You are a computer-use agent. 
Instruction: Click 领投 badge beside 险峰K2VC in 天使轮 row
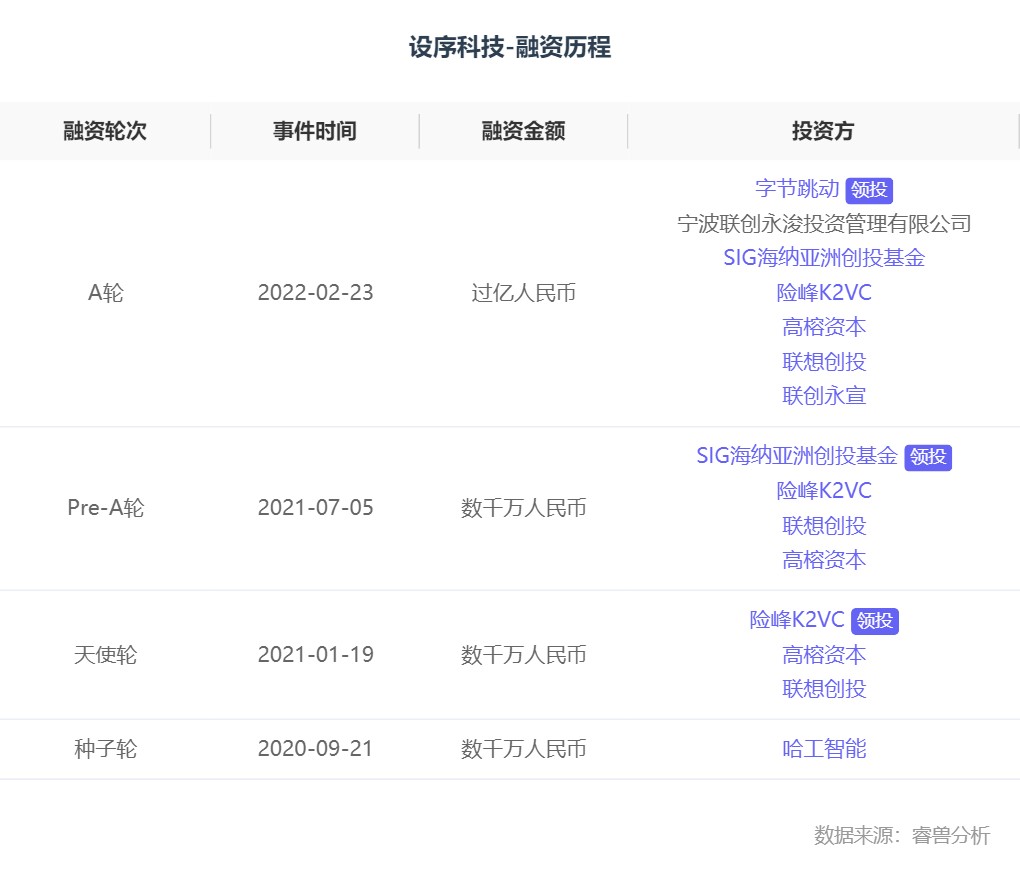coord(875,621)
